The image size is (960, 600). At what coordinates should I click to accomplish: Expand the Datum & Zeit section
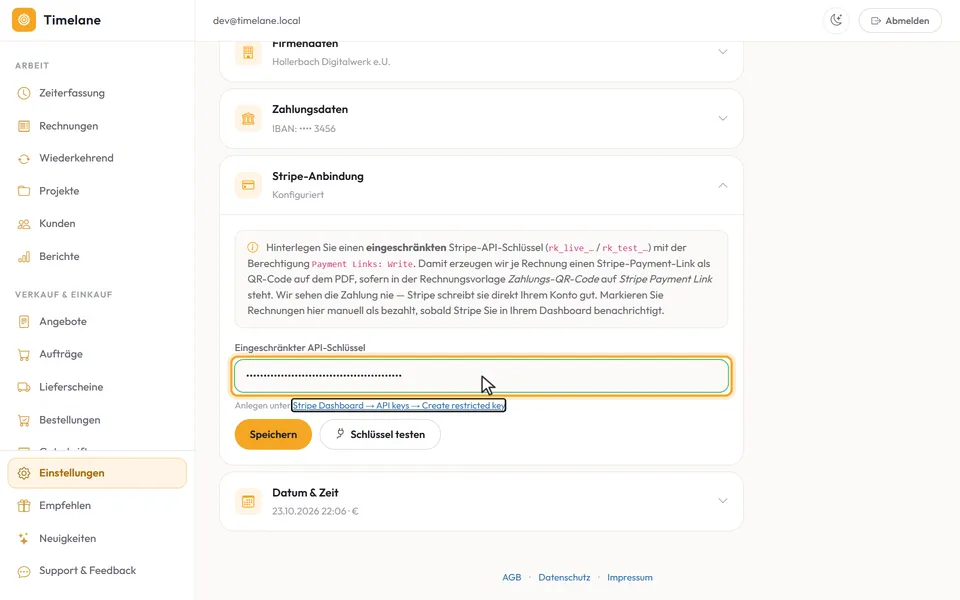tap(722, 501)
